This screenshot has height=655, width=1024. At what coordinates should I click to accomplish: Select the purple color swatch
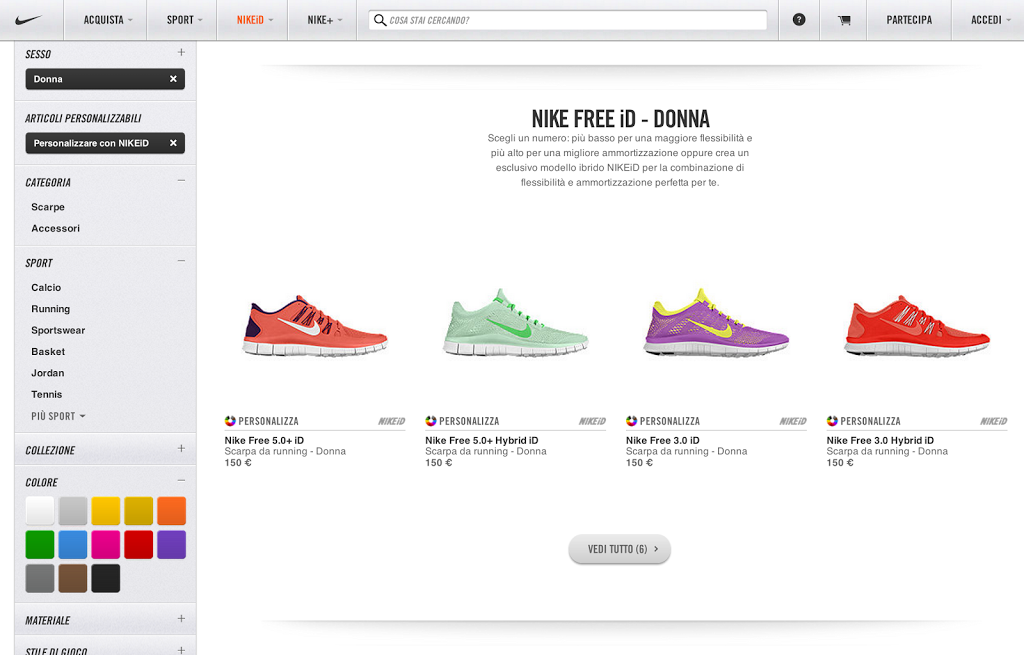tap(172, 545)
